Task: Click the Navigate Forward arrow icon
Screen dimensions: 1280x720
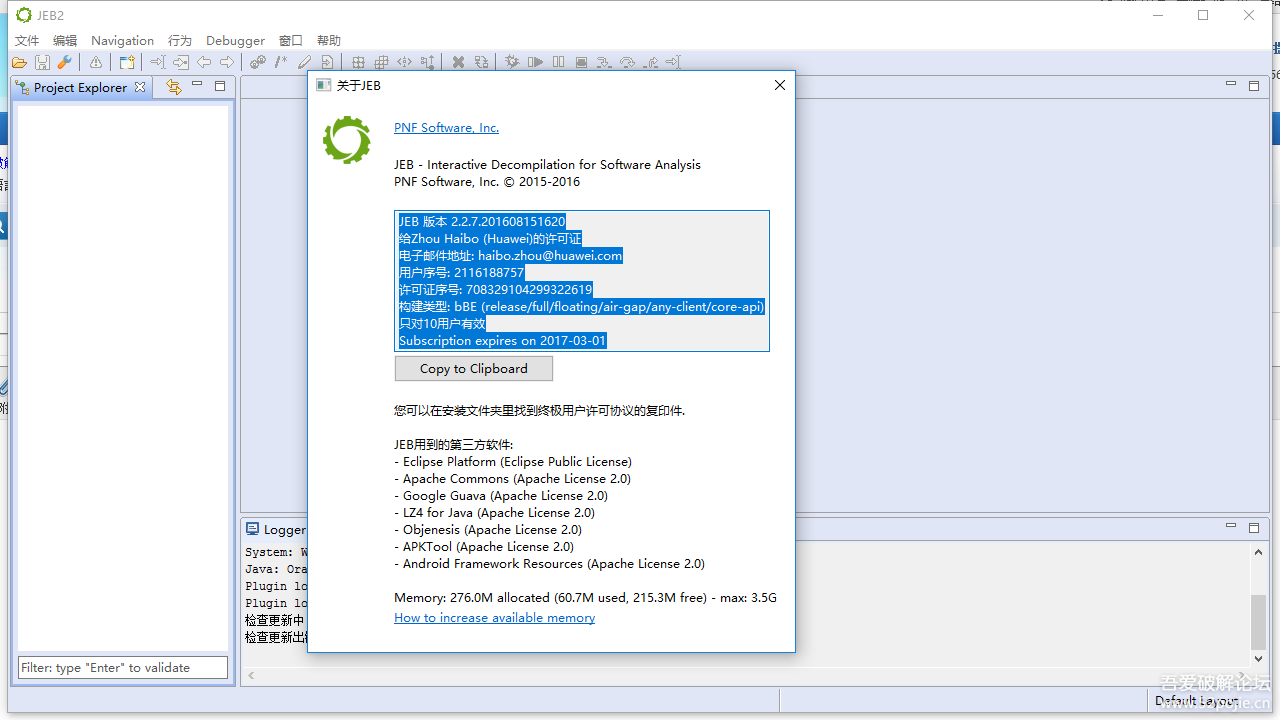Action: pos(227,63)
